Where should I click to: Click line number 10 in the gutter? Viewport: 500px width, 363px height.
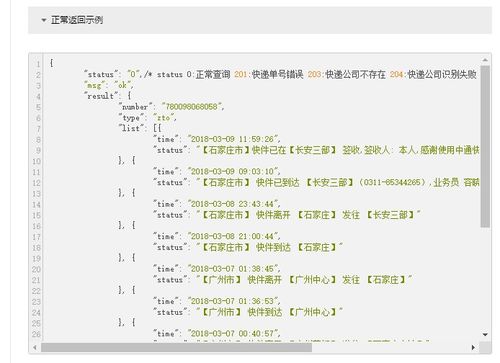[36, 161]
